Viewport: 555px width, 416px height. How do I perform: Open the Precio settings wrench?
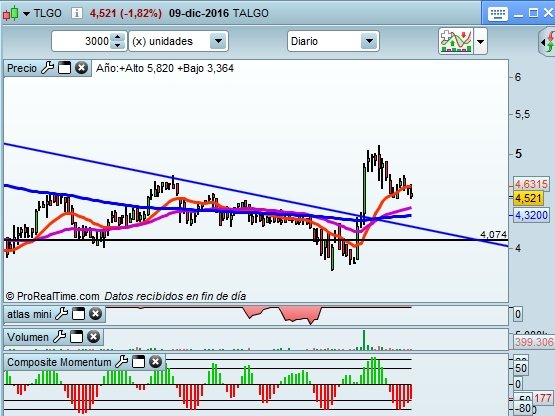pos(47,67)
